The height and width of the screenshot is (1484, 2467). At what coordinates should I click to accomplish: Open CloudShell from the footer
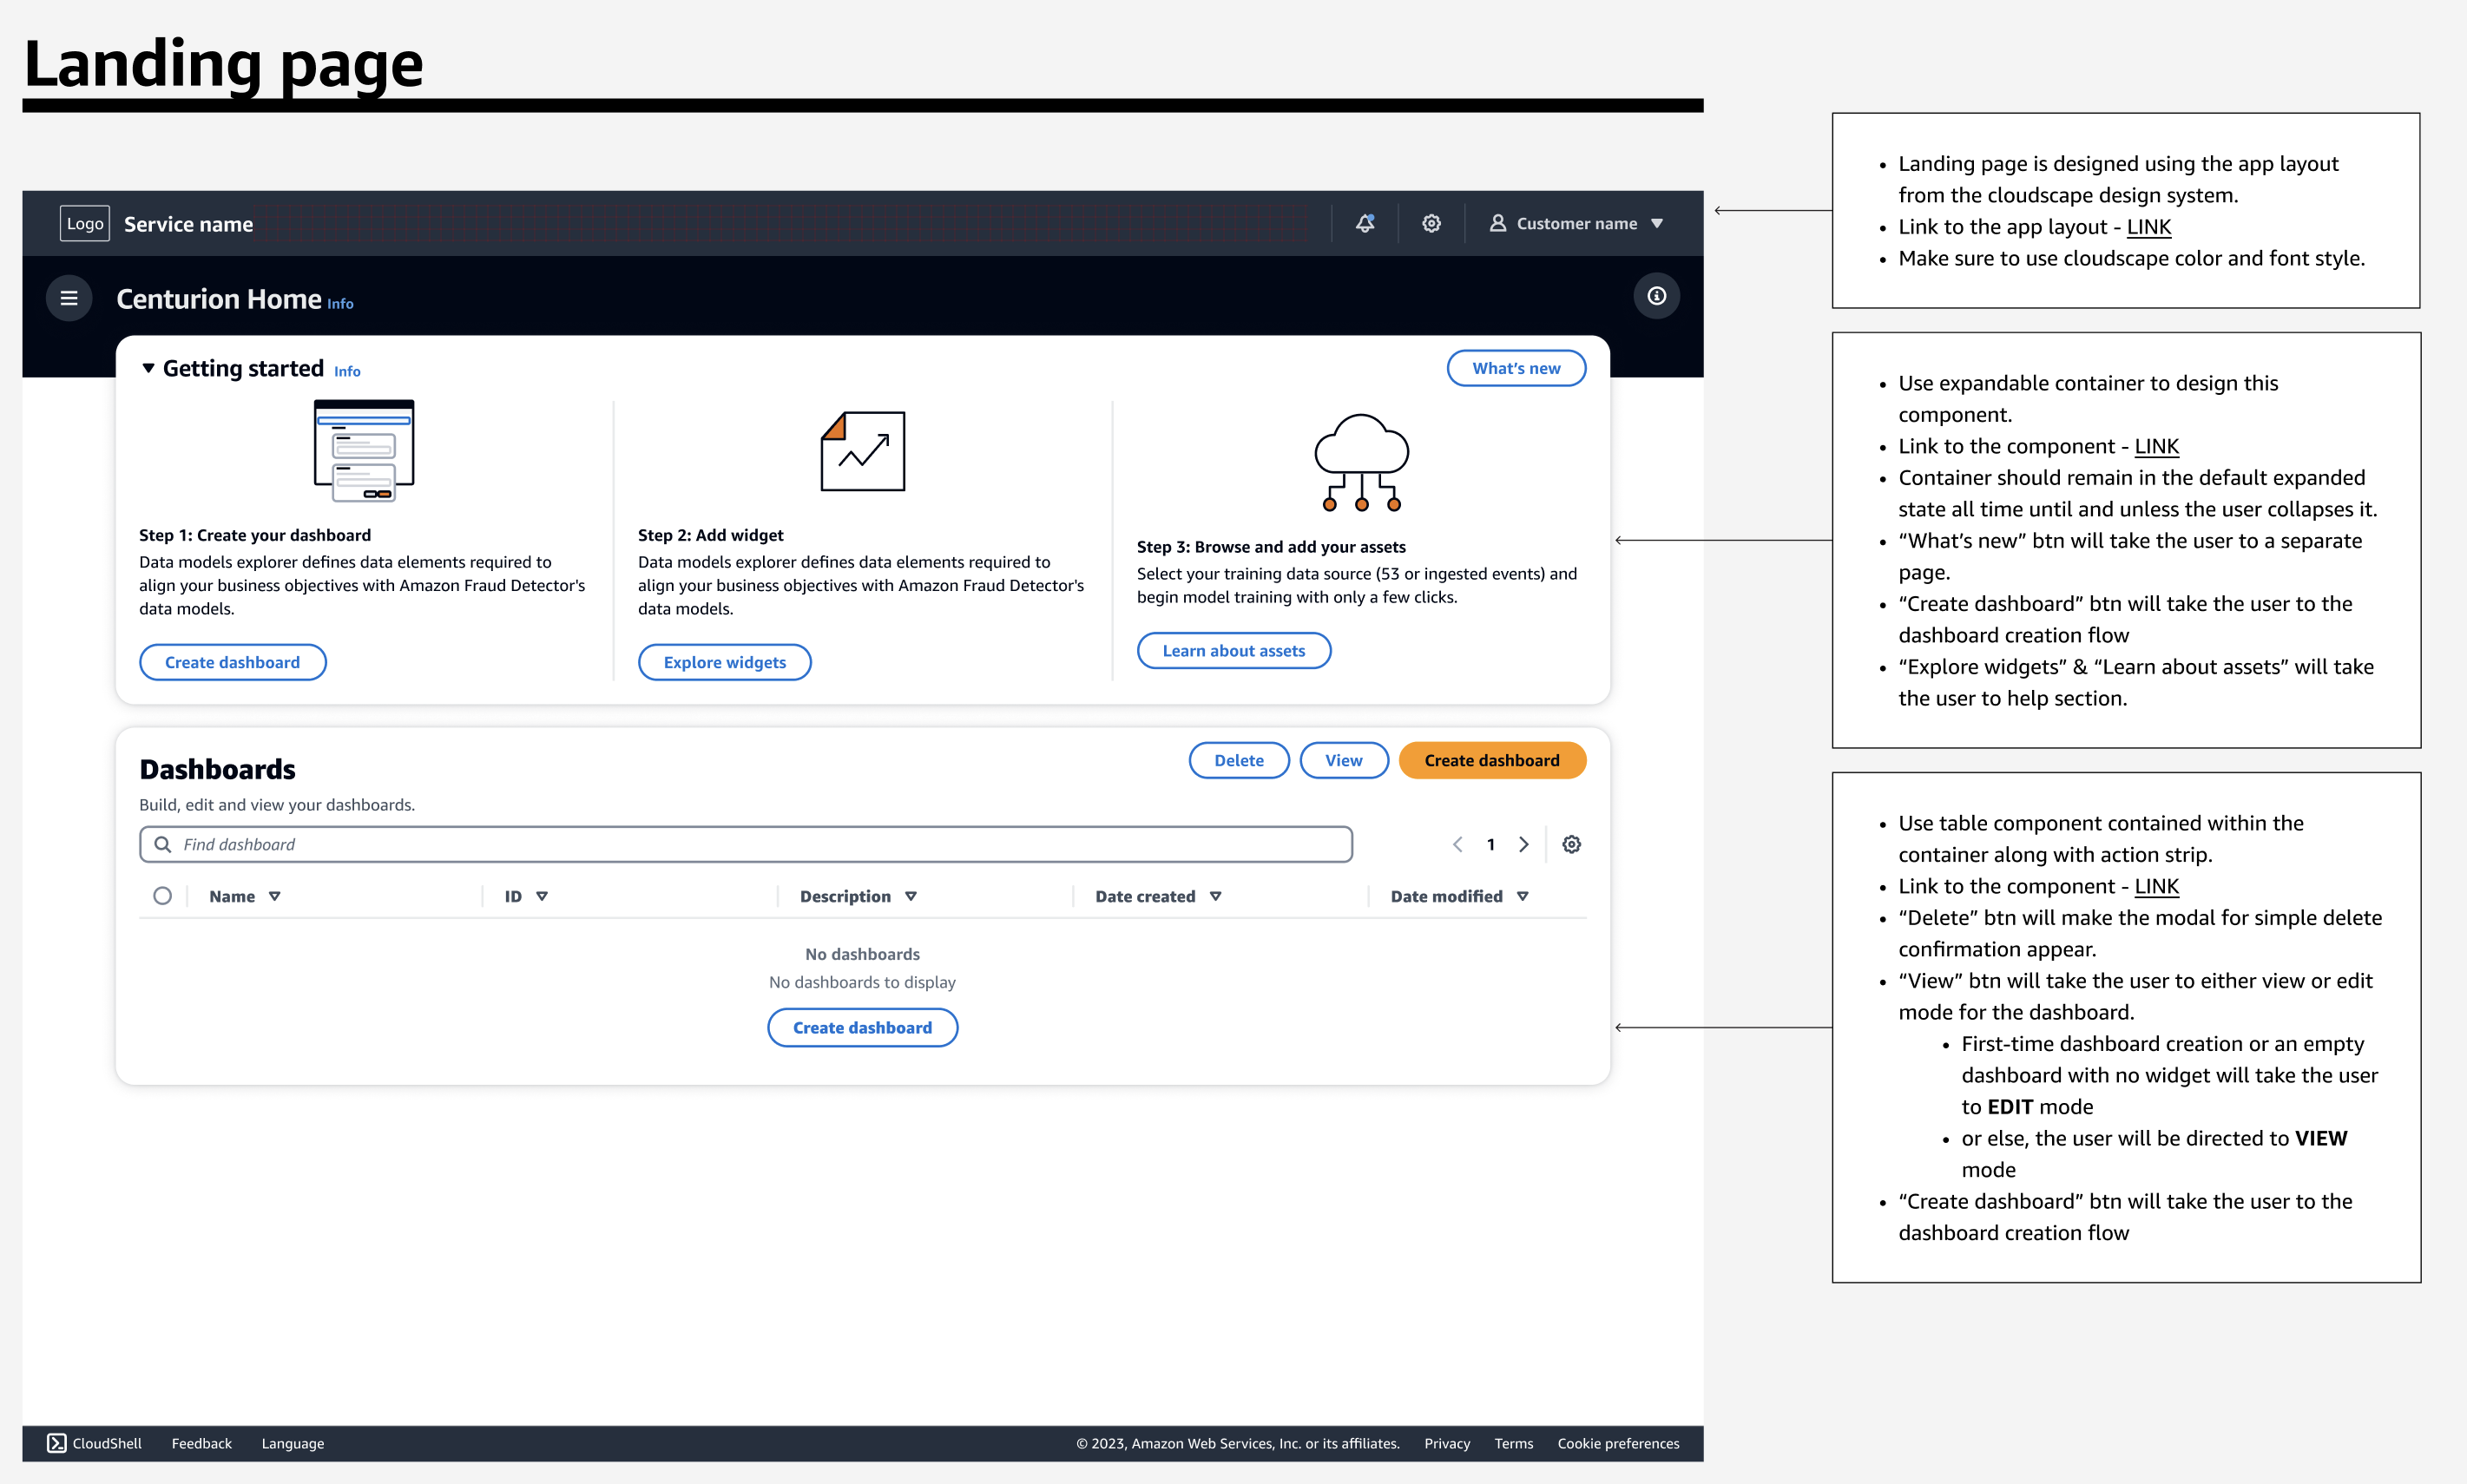(x=96, y=1443)
